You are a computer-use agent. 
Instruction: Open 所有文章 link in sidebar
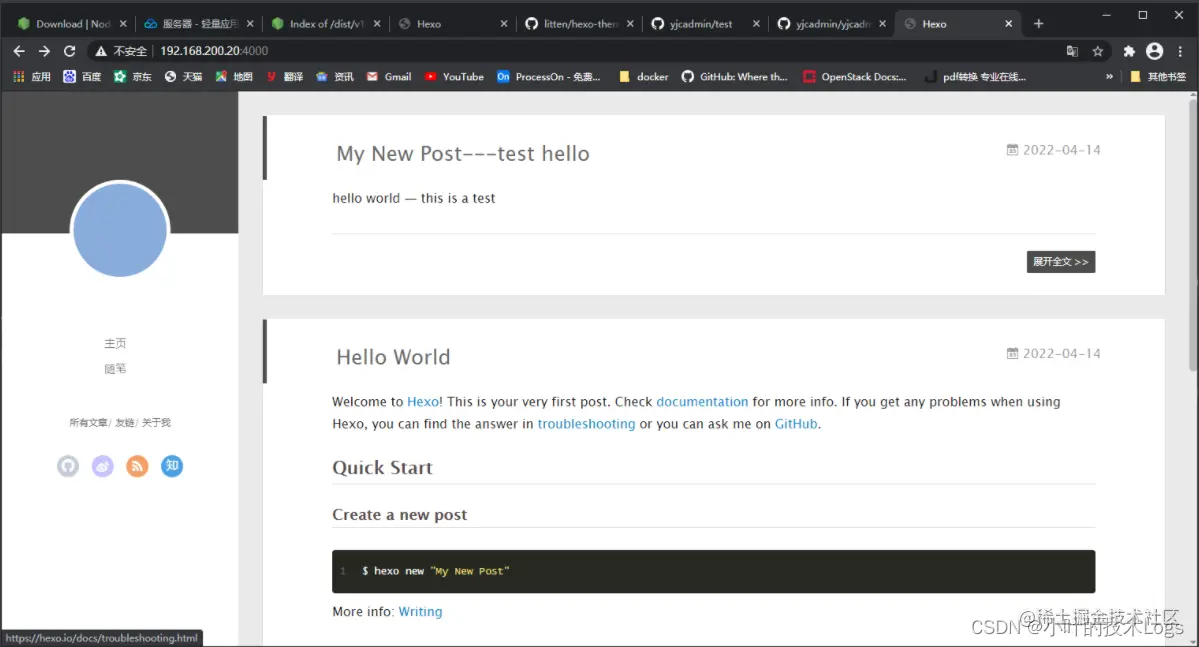(x=88, y=422)
